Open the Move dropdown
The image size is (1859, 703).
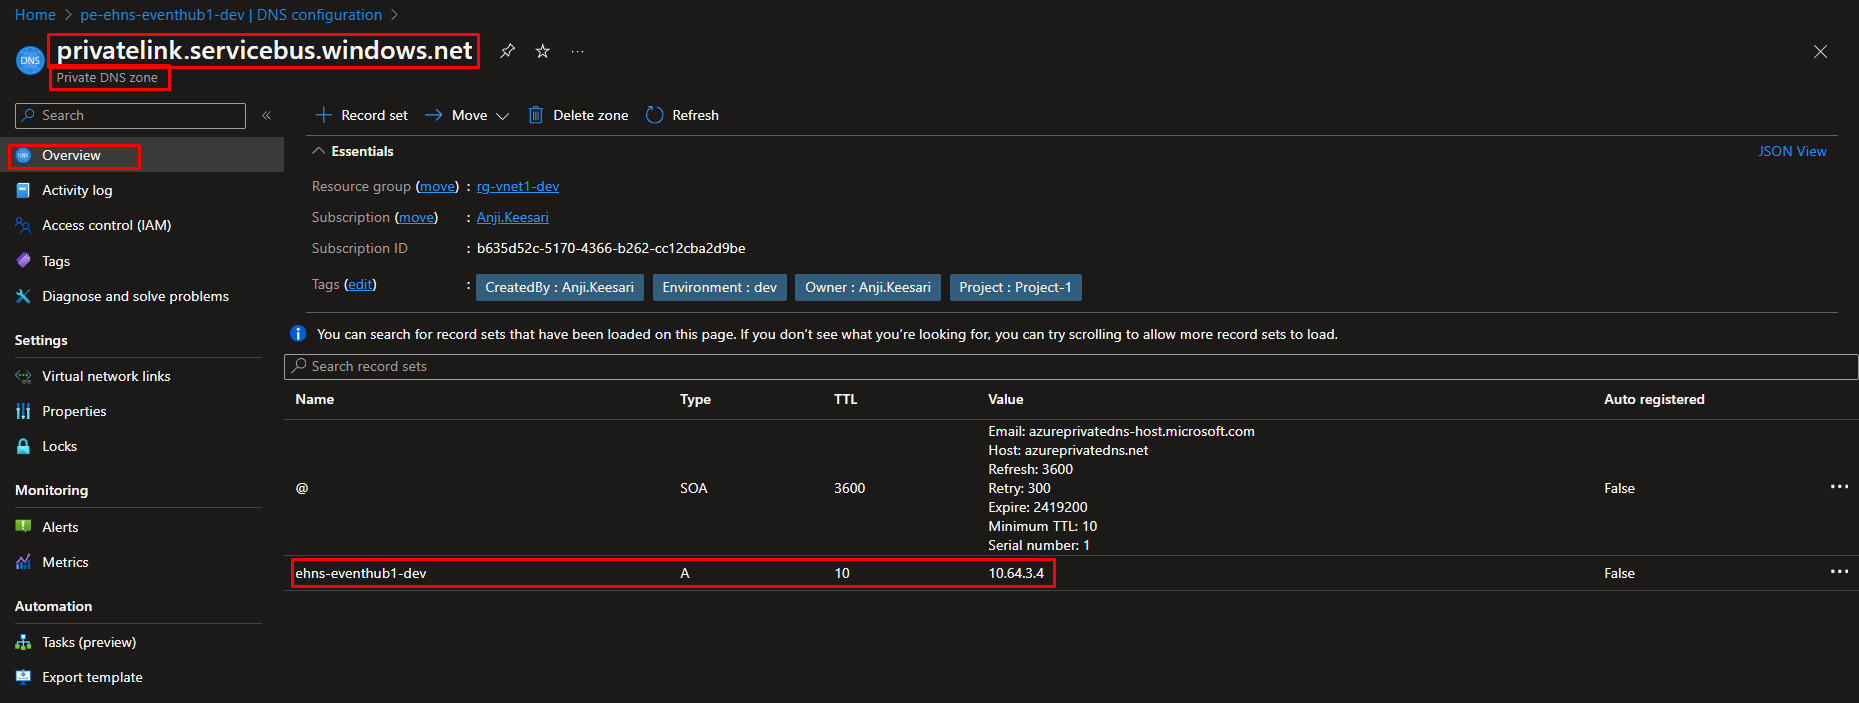coord(467,115)
